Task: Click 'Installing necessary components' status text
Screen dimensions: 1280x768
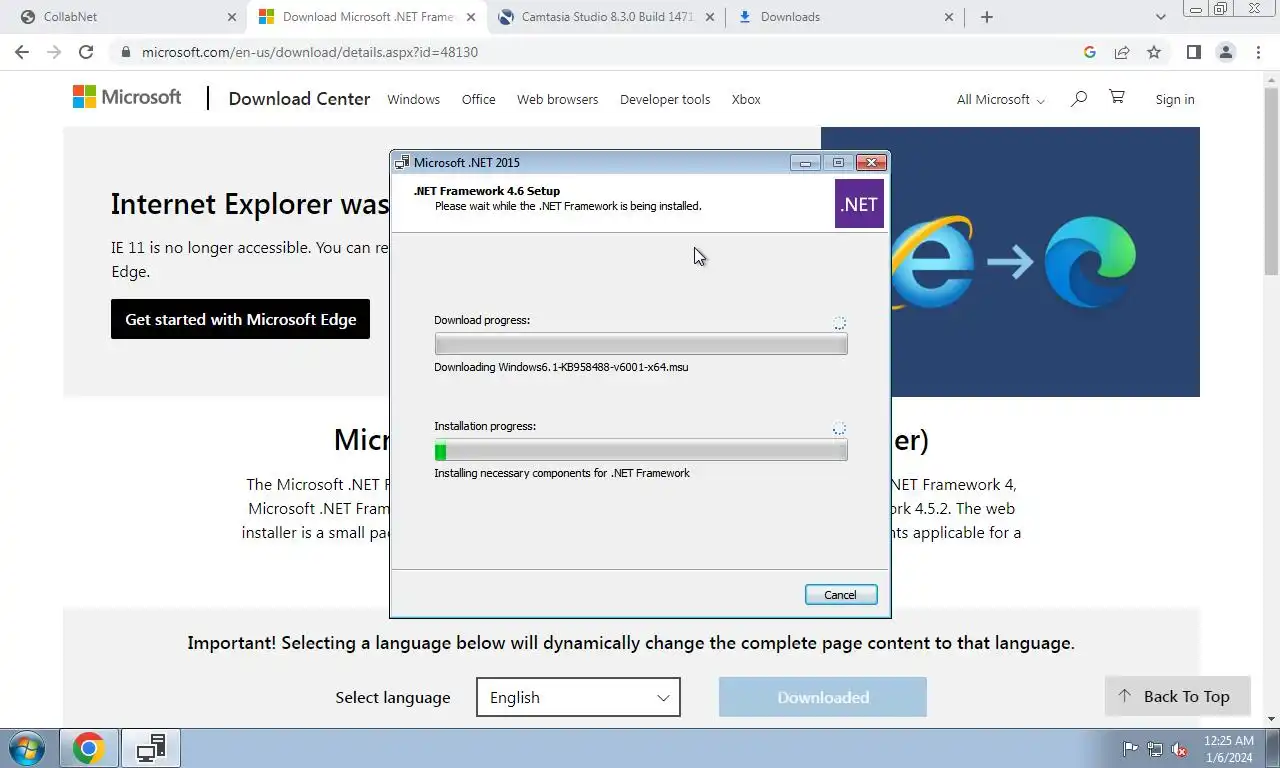Action: tap(562, 473)
